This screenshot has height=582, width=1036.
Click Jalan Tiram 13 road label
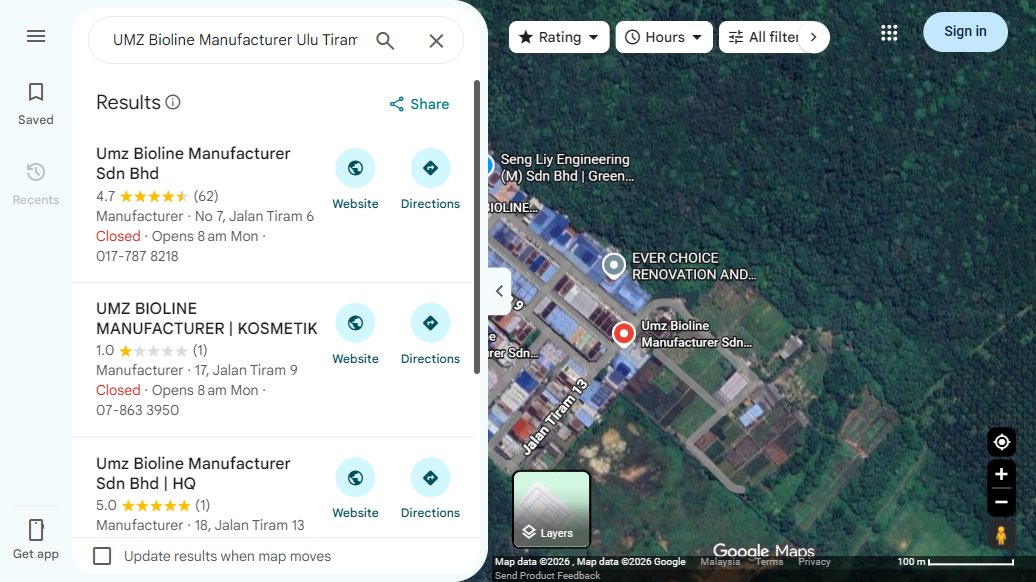point(555,417)
